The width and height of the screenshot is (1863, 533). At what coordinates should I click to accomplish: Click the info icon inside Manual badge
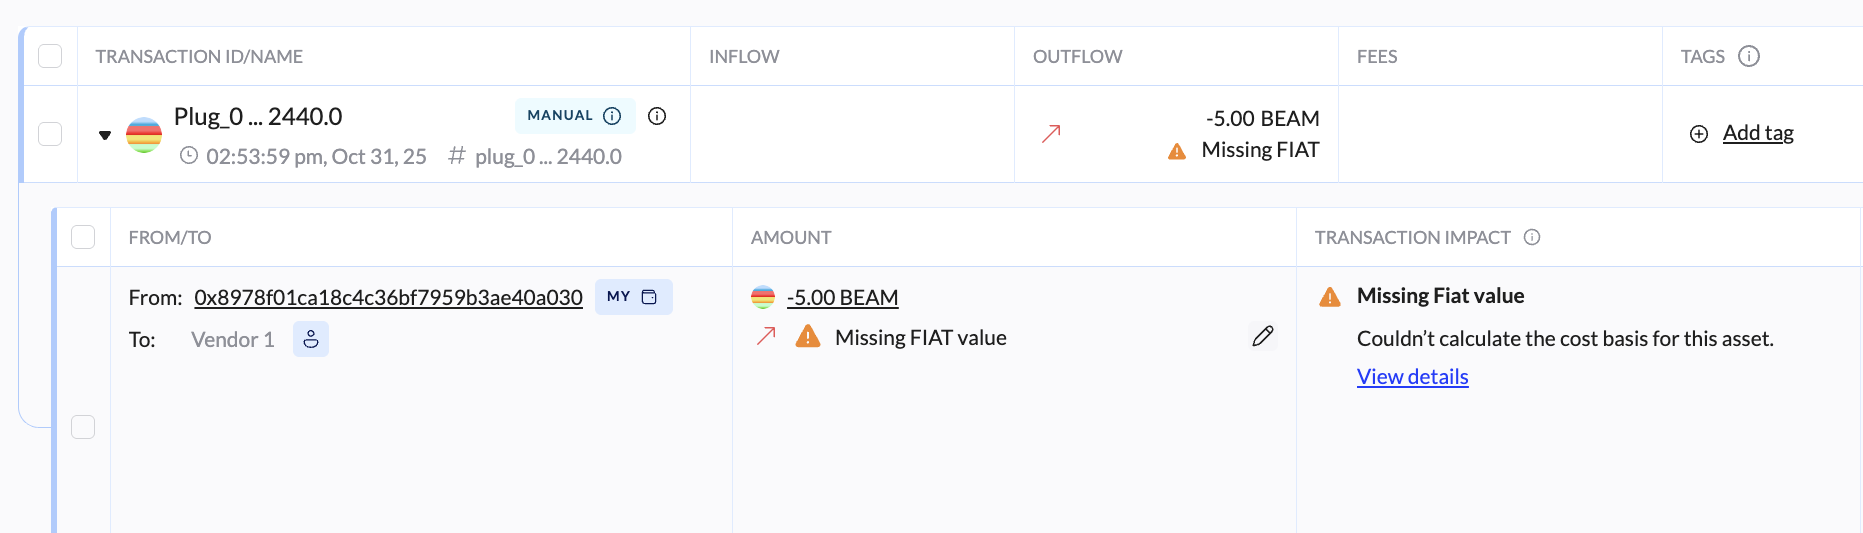[613, 116]
